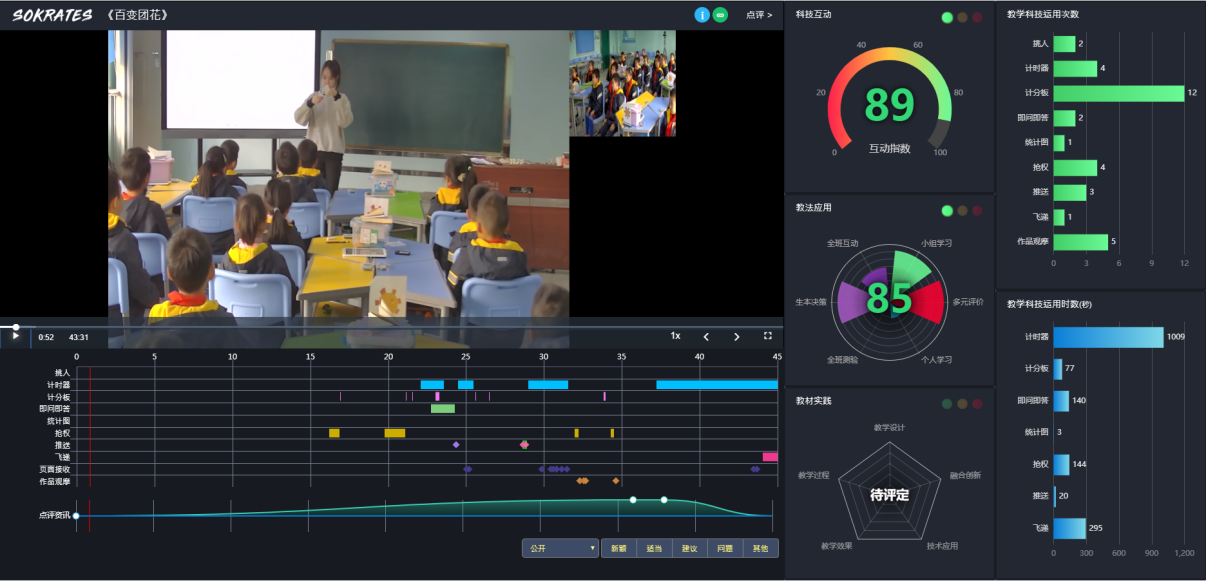1206x581 pixels.
Task: Click the blue info icon
Action: pyautogui.click(x=702, y=15)
